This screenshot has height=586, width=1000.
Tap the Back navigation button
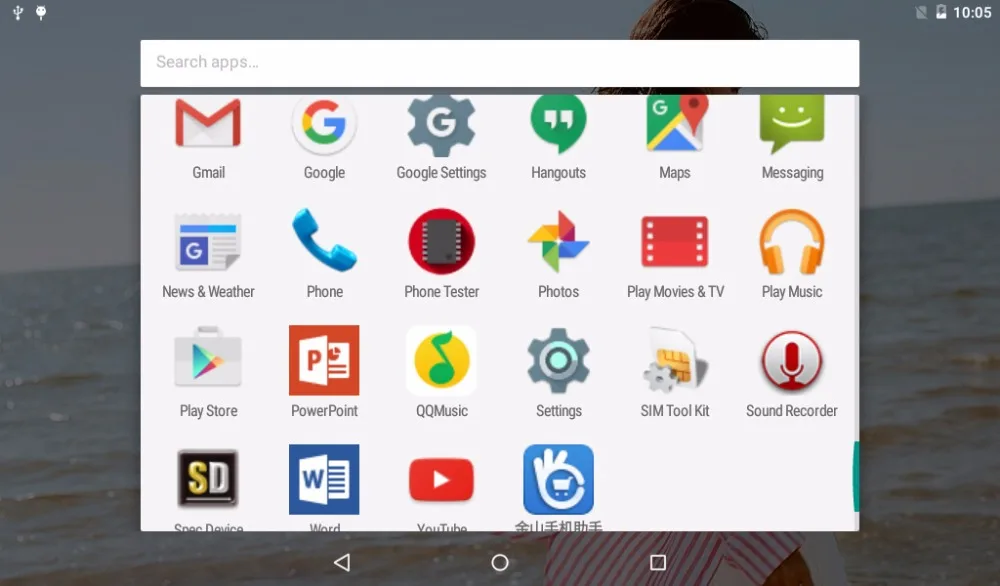point(342,562)
